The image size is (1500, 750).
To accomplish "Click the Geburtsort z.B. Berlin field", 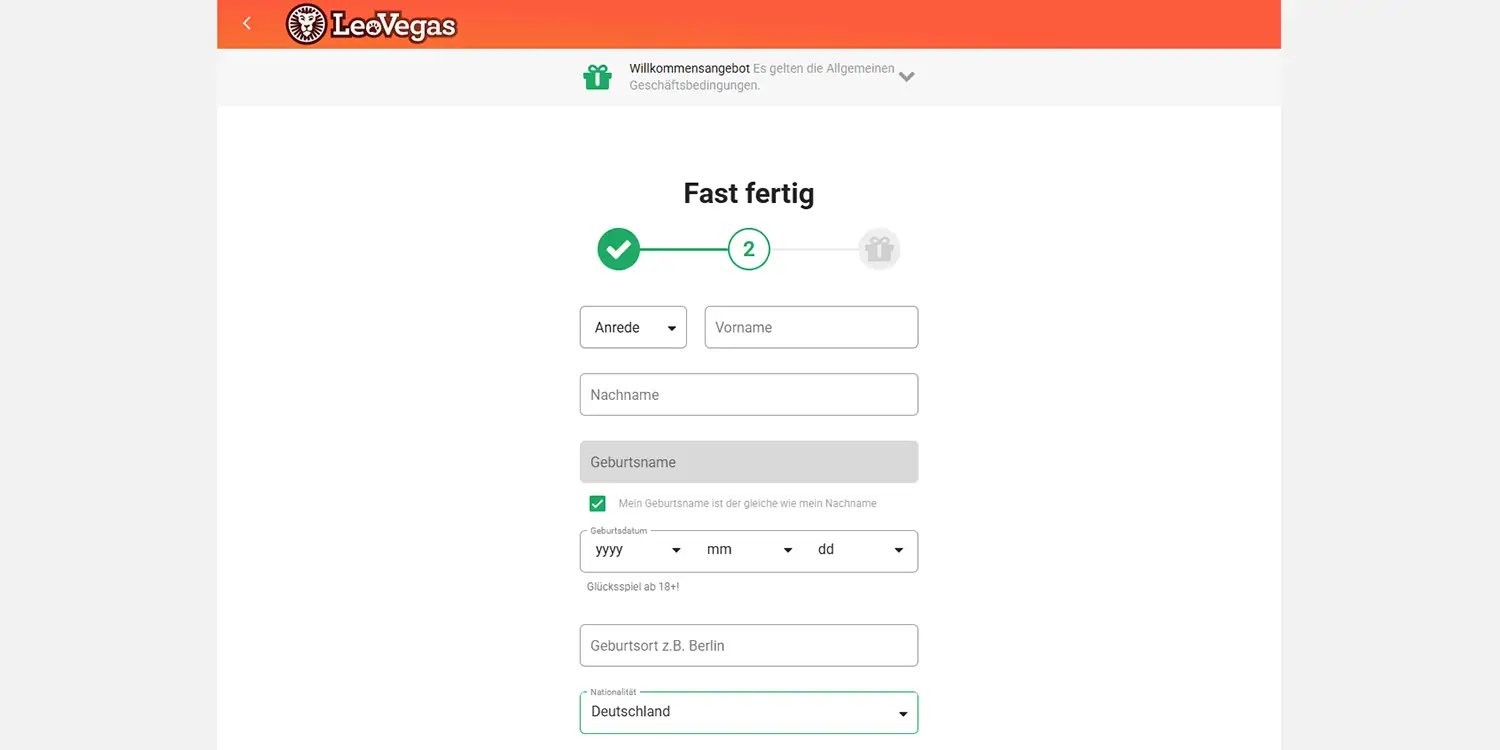I will 749,645.
